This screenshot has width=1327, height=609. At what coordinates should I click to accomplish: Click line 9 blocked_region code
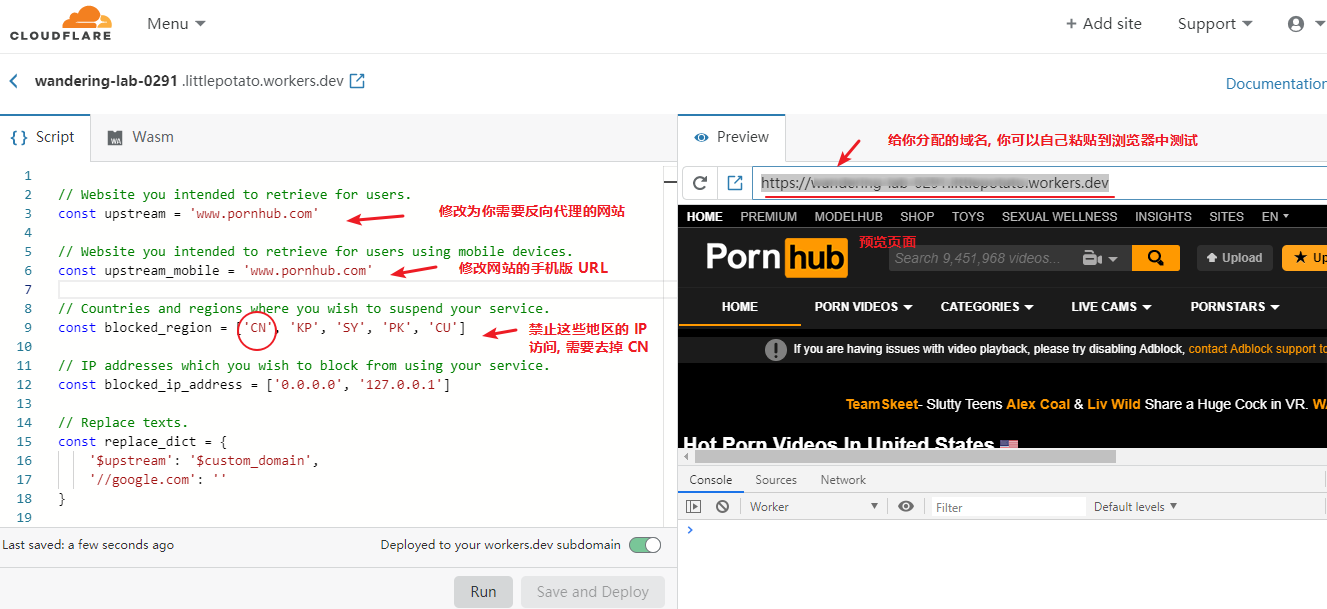point(262,327)
